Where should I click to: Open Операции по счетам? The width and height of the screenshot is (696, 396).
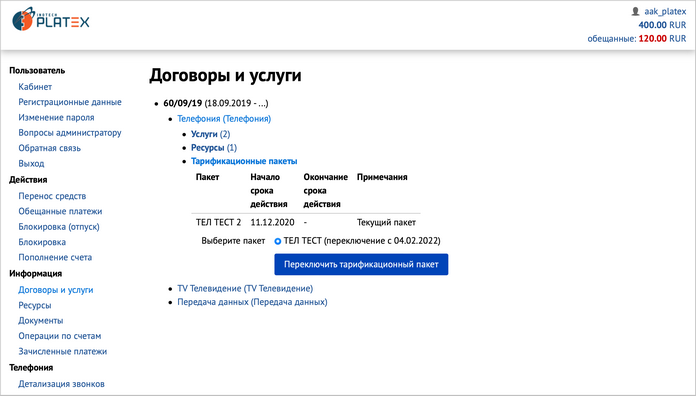point(59,336)
